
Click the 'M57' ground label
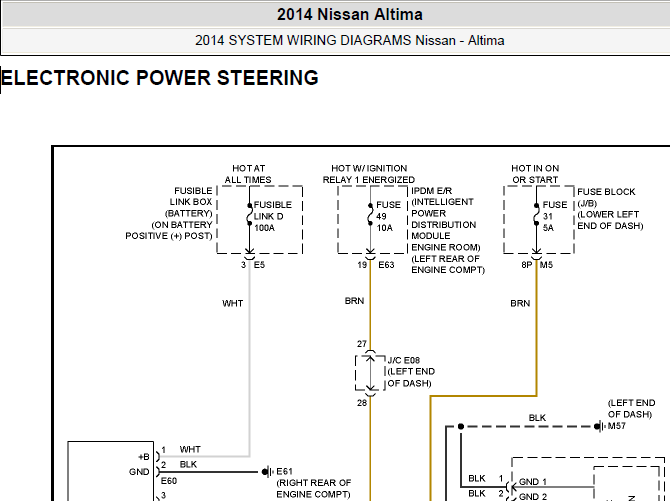click(x=617, y=426)
